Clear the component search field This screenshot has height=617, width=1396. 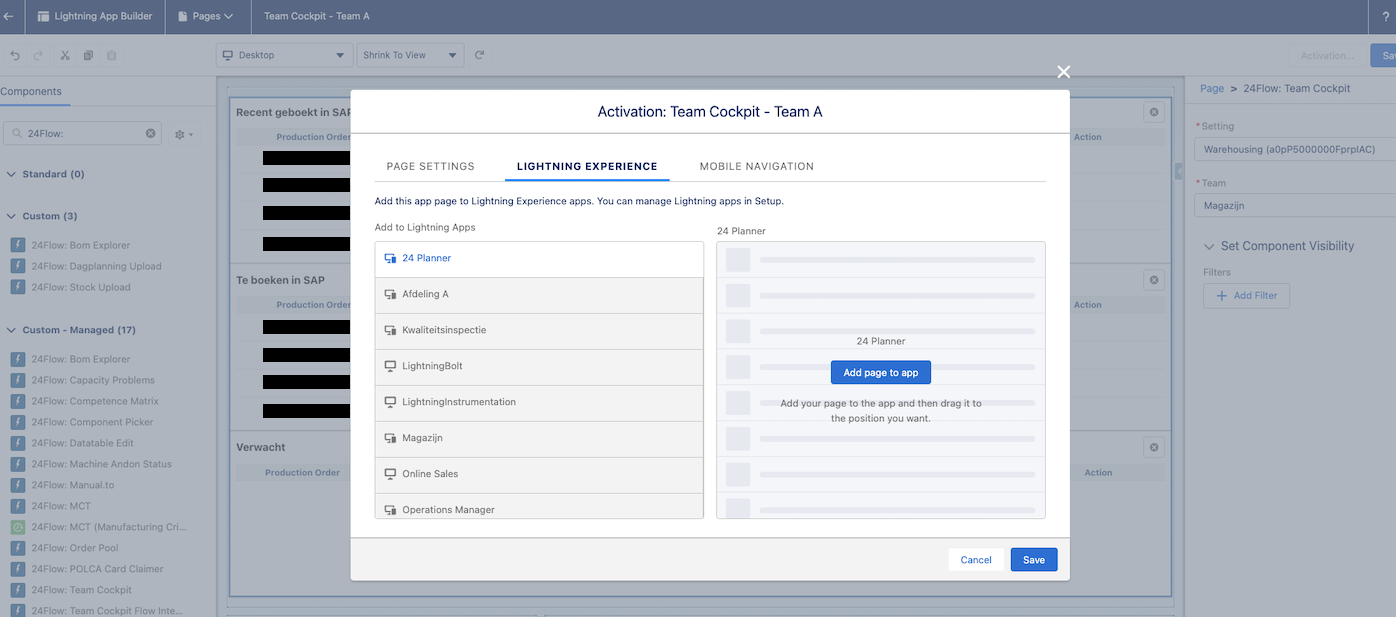pos(151,133)
